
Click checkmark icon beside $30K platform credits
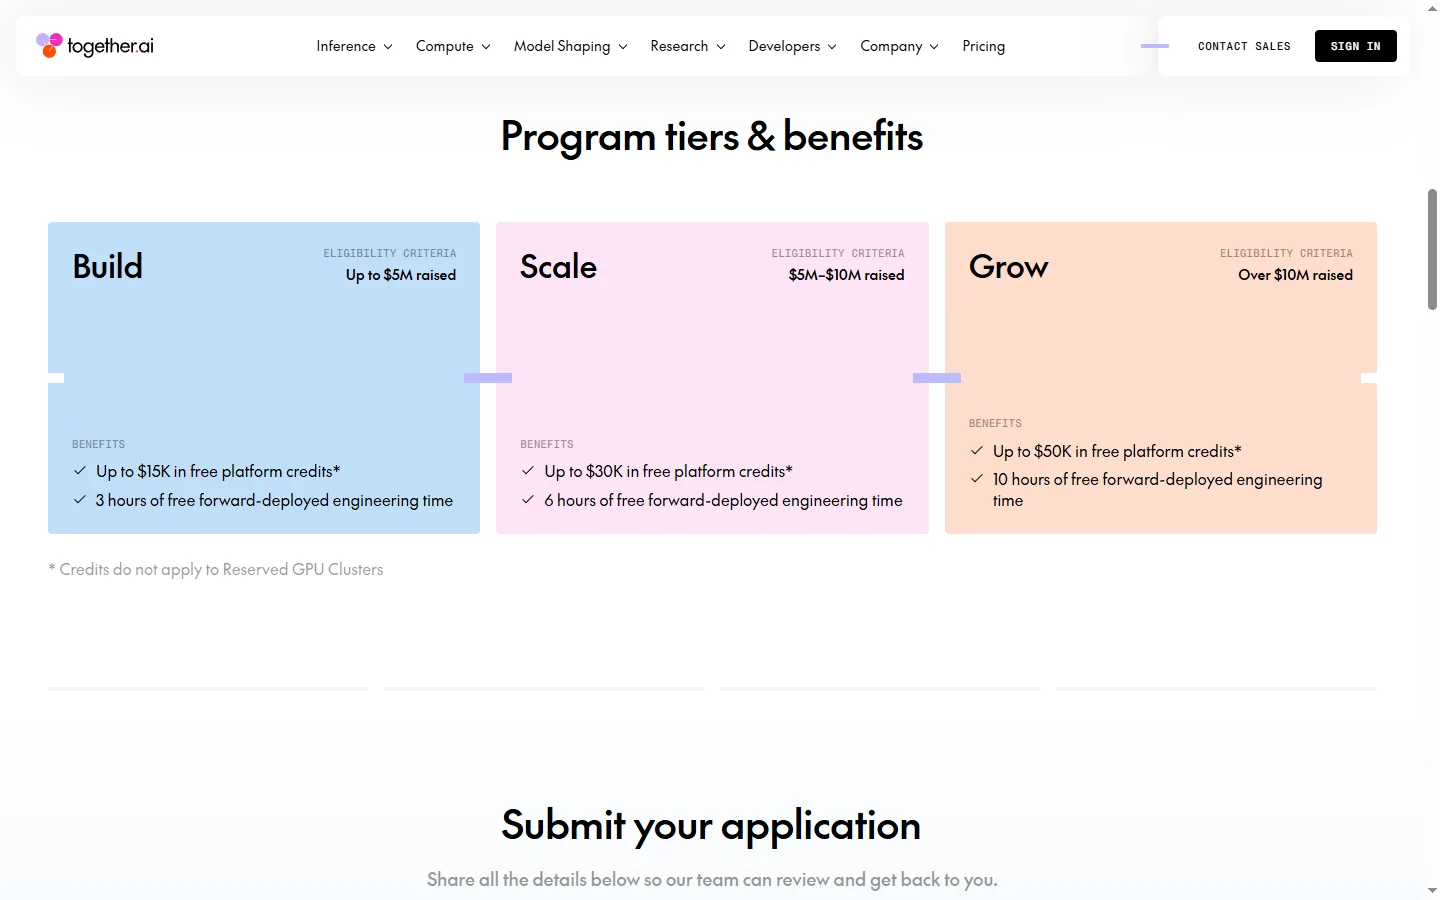pos(528,471)
